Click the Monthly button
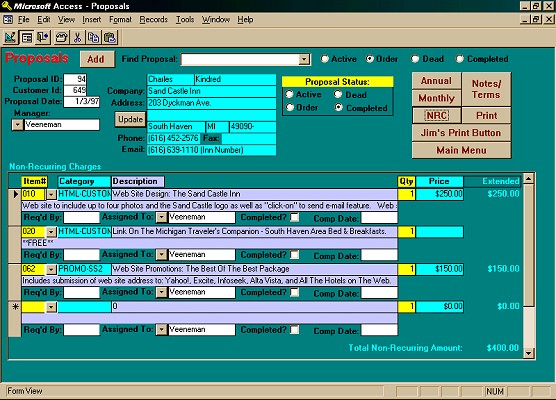The width and height of the screenshot is (556, 400). [x=437, y=98]
